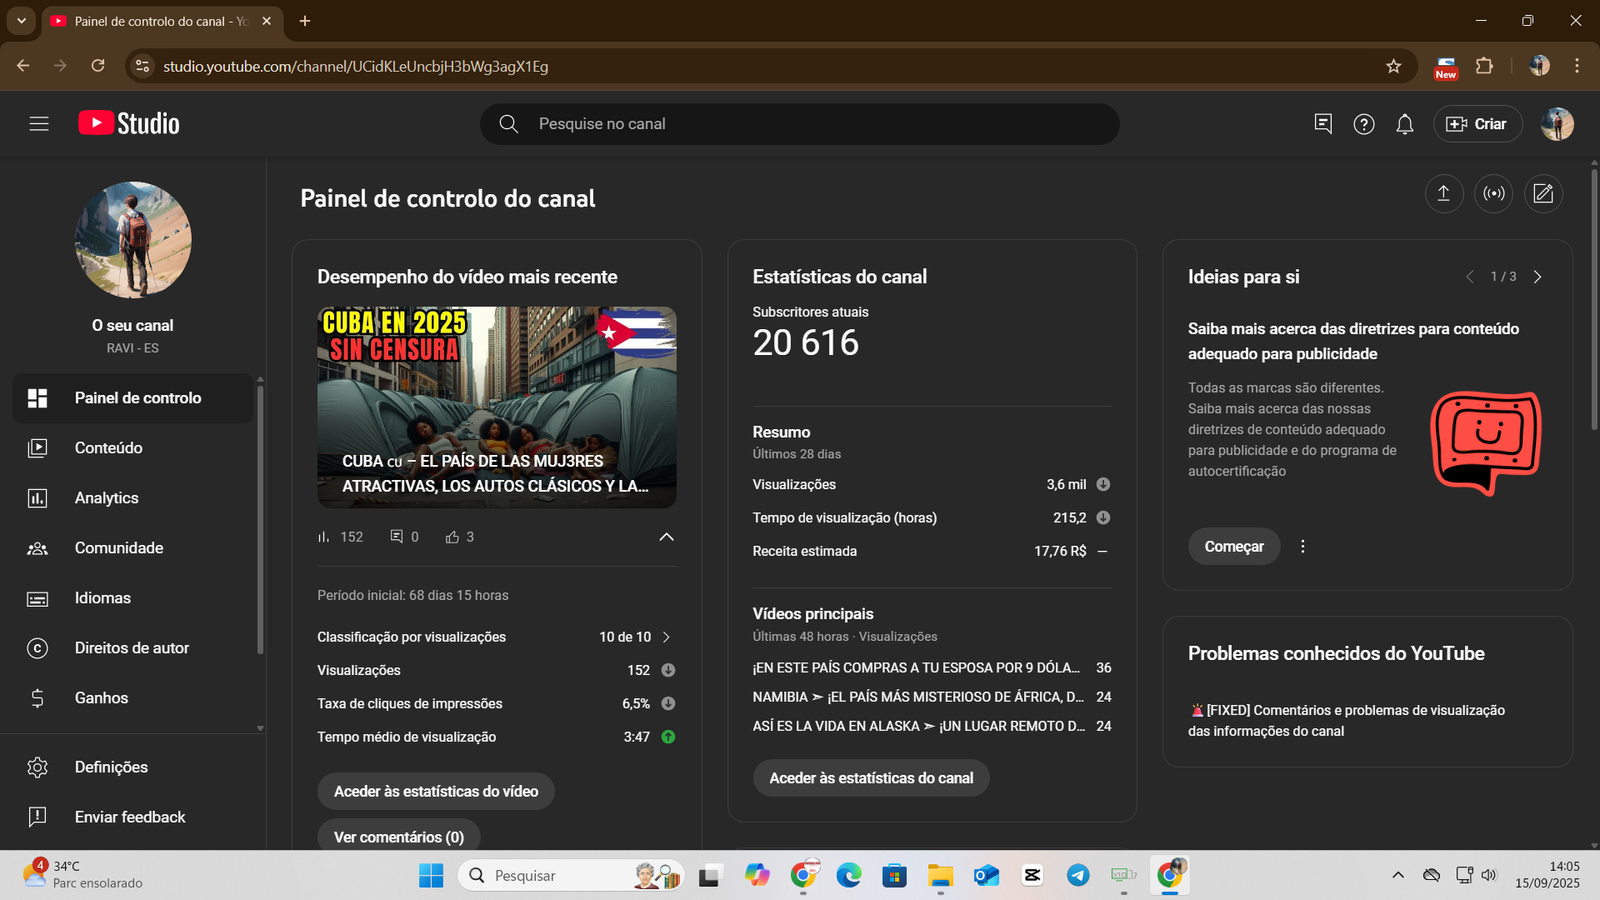The width and height of the screenshot is (1600, 900).
Task: Open Analytics in the sidebar
Action: coord(133,498)
